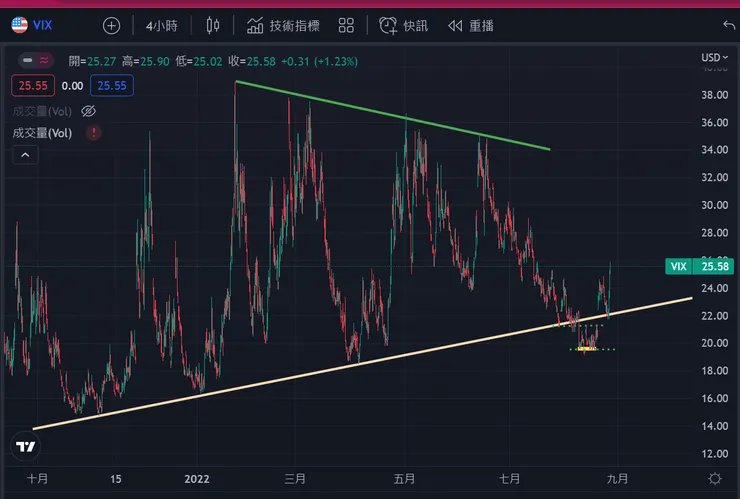Click the undo arrow icon

(729, 25)
